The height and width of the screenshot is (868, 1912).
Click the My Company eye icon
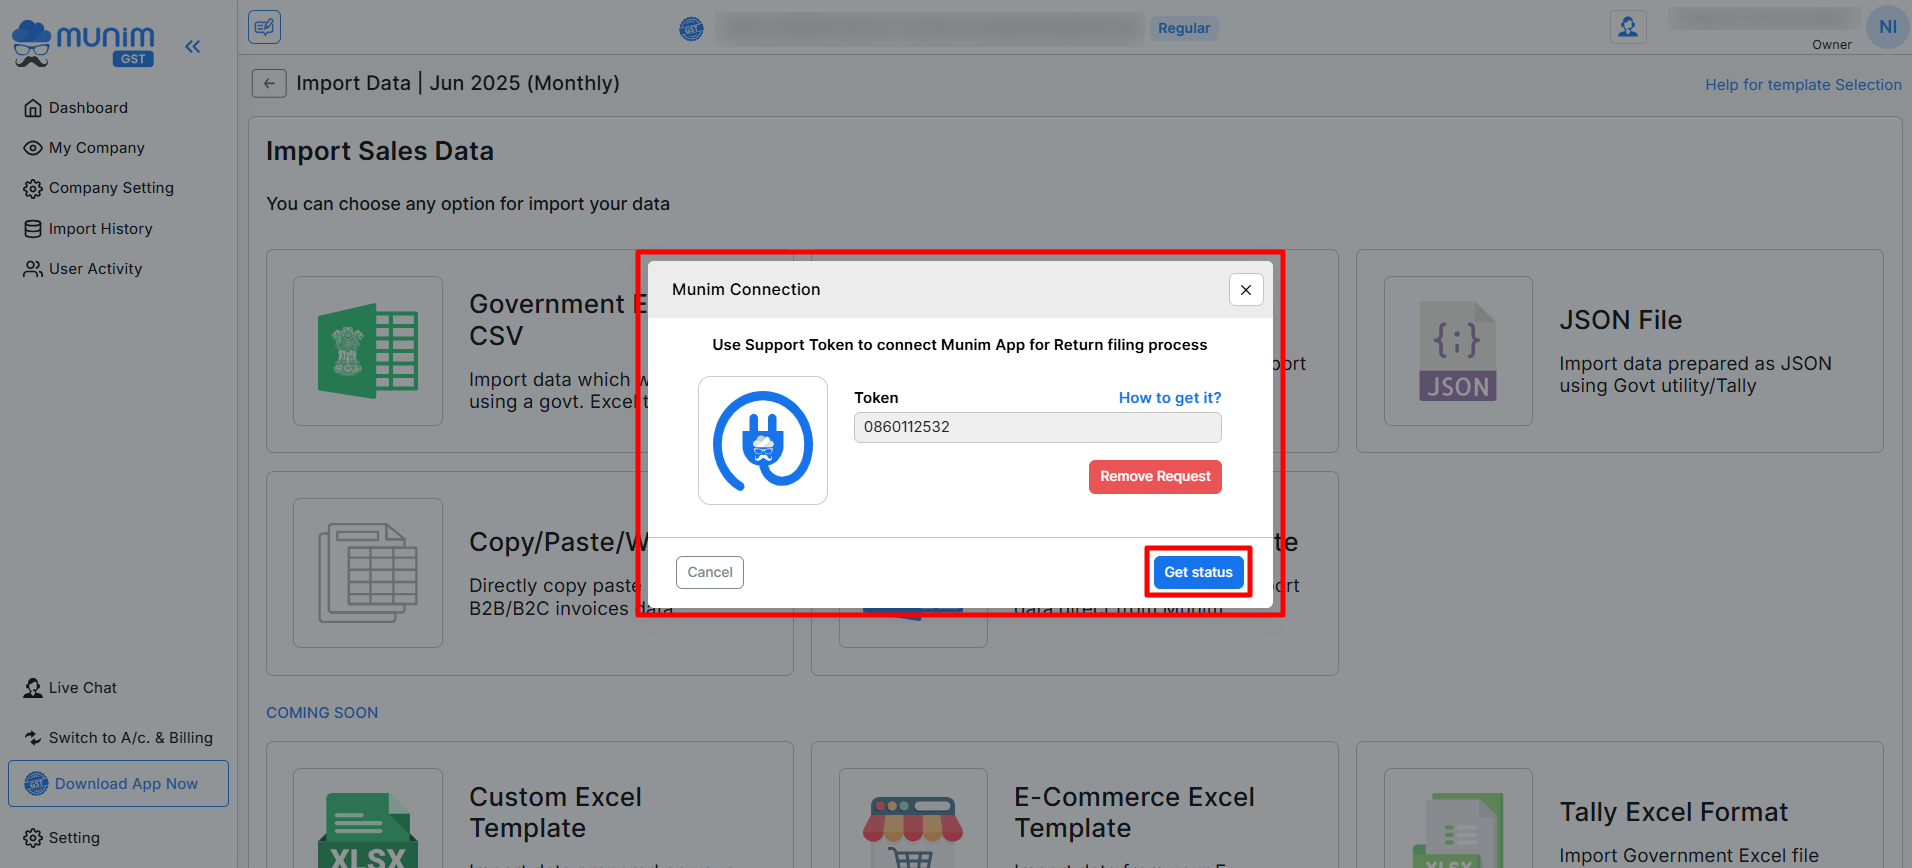[x=33, y=148]
